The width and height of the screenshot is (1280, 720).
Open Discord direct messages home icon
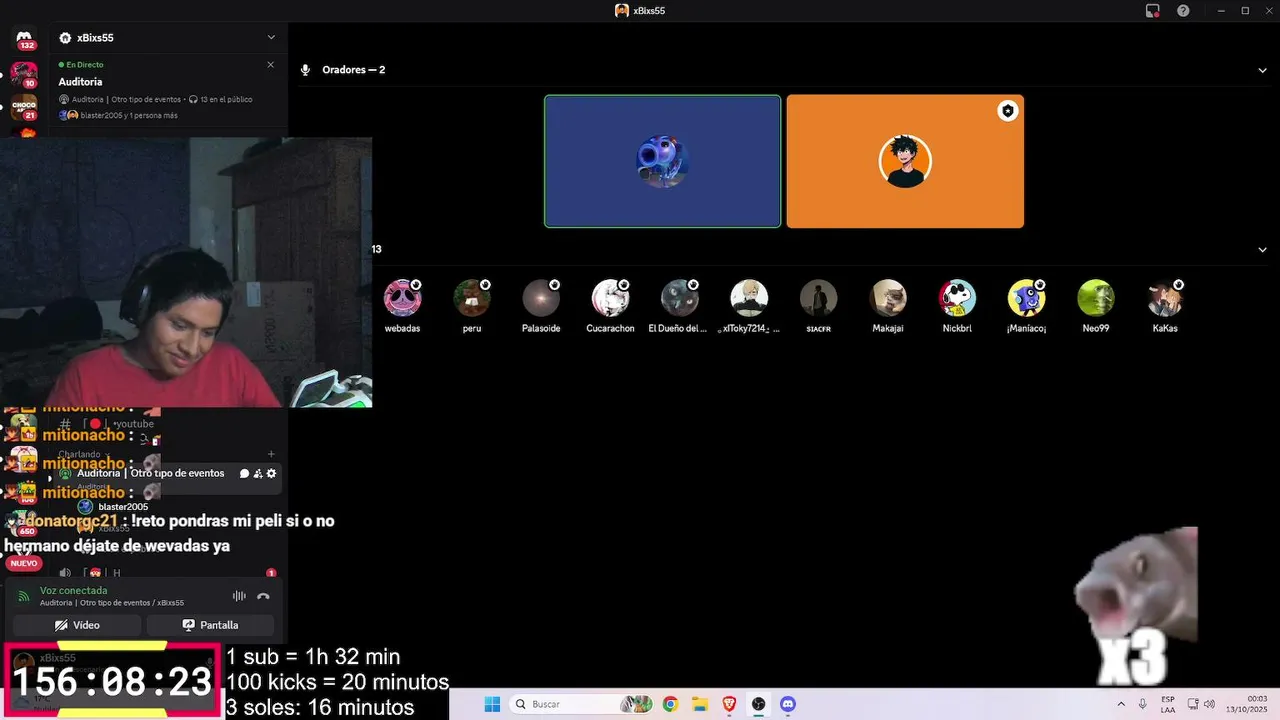tap(26, 40)
